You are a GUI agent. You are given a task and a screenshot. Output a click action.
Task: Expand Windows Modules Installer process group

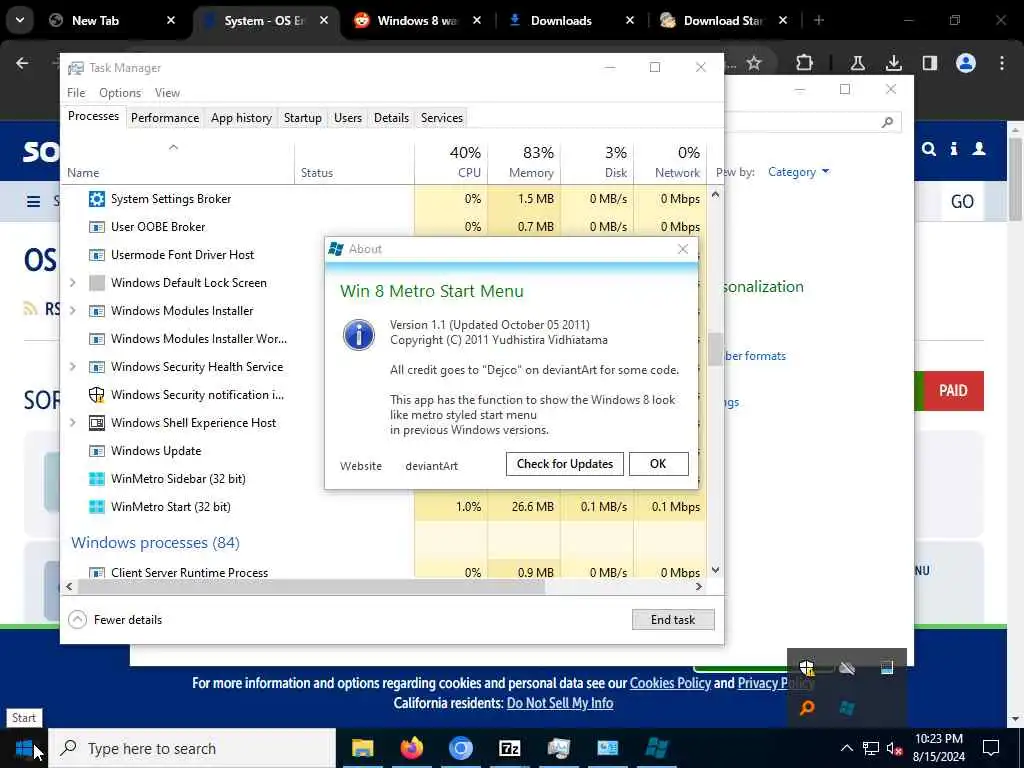point(72,311)
